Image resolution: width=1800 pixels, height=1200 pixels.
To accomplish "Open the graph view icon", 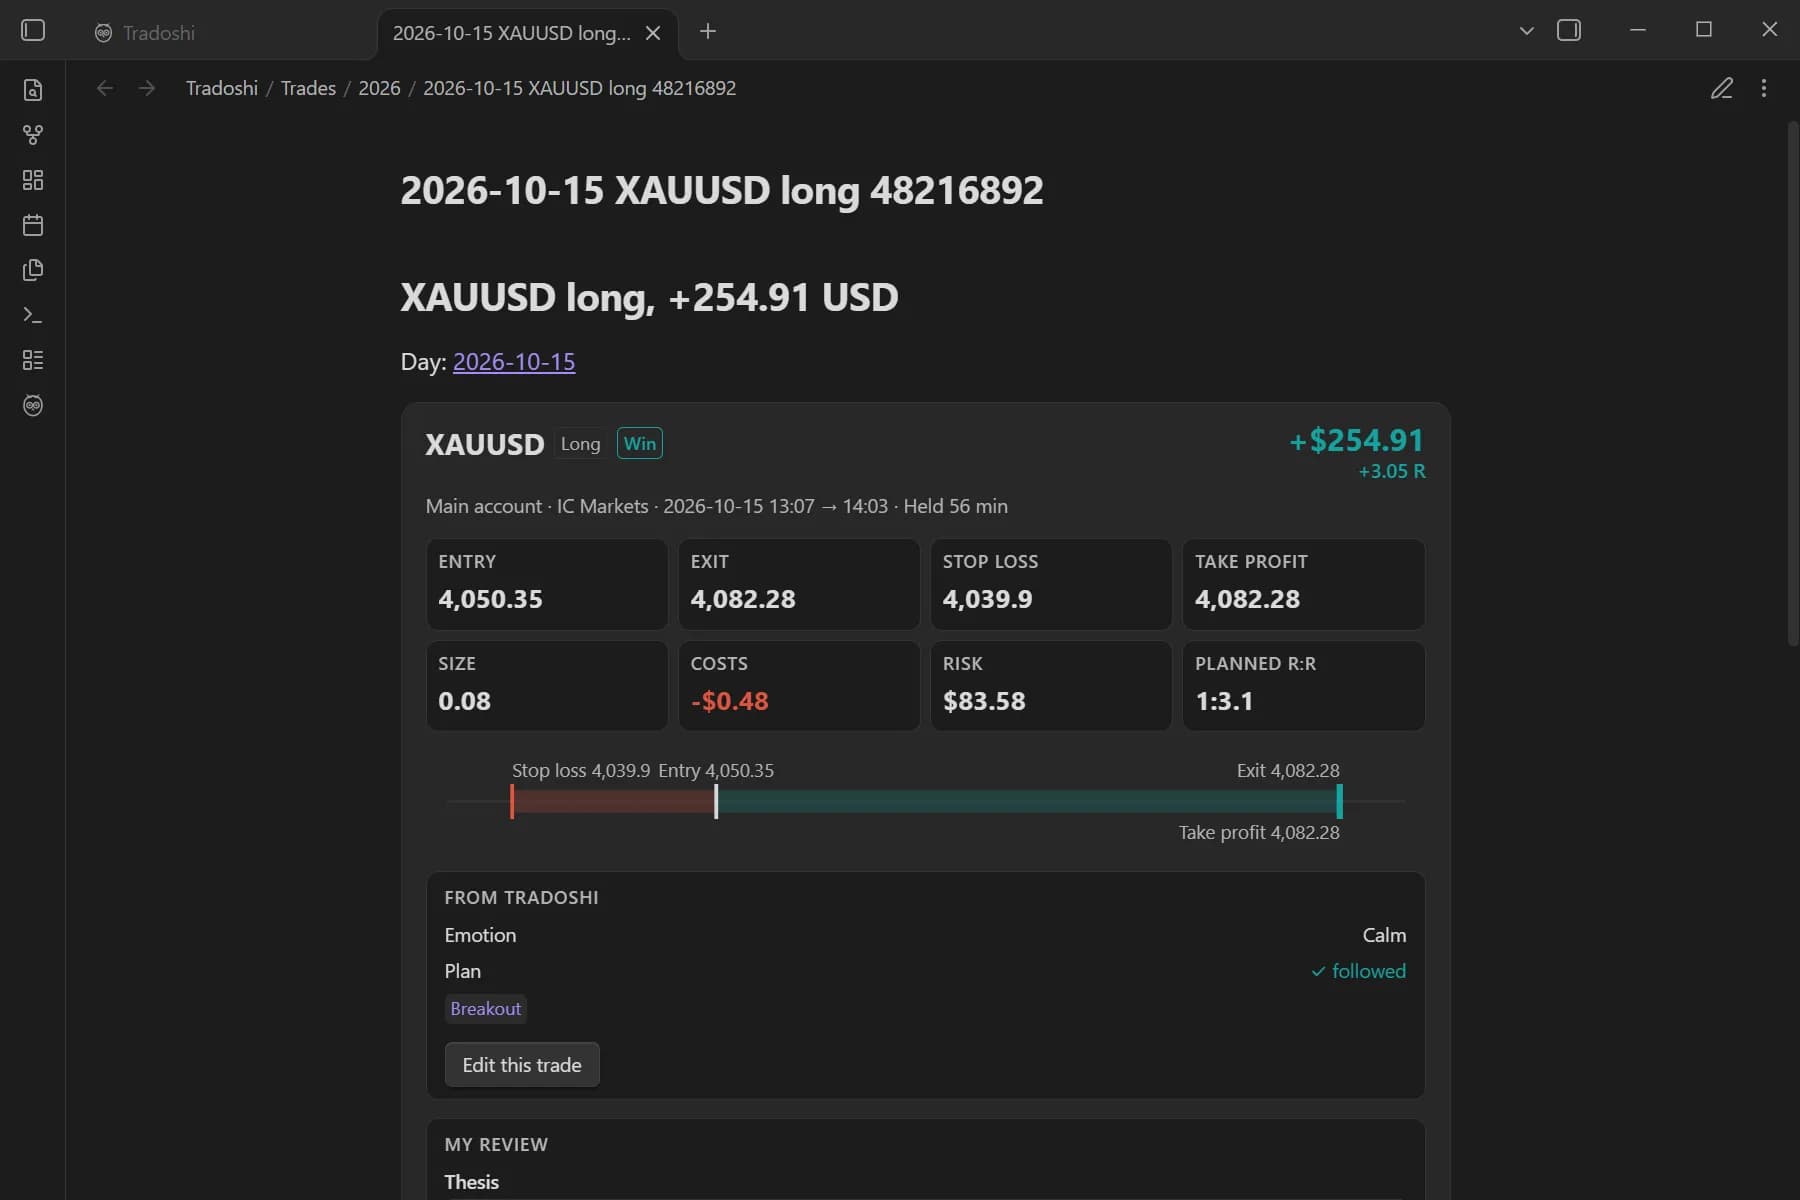I will click(x=33, y=135).
